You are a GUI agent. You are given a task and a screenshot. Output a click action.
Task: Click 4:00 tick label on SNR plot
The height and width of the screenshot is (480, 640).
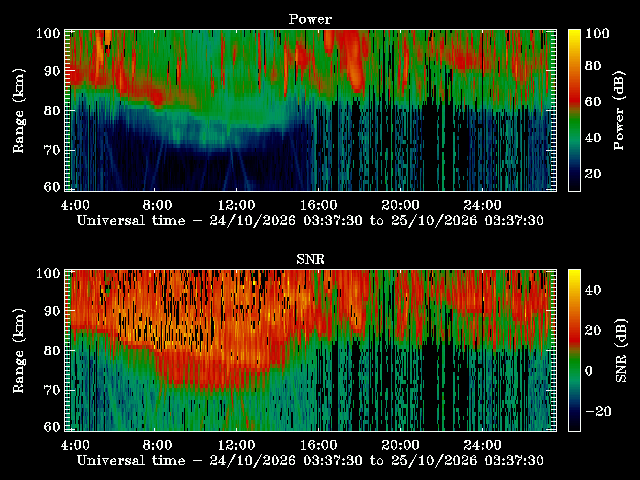[76, 445]
